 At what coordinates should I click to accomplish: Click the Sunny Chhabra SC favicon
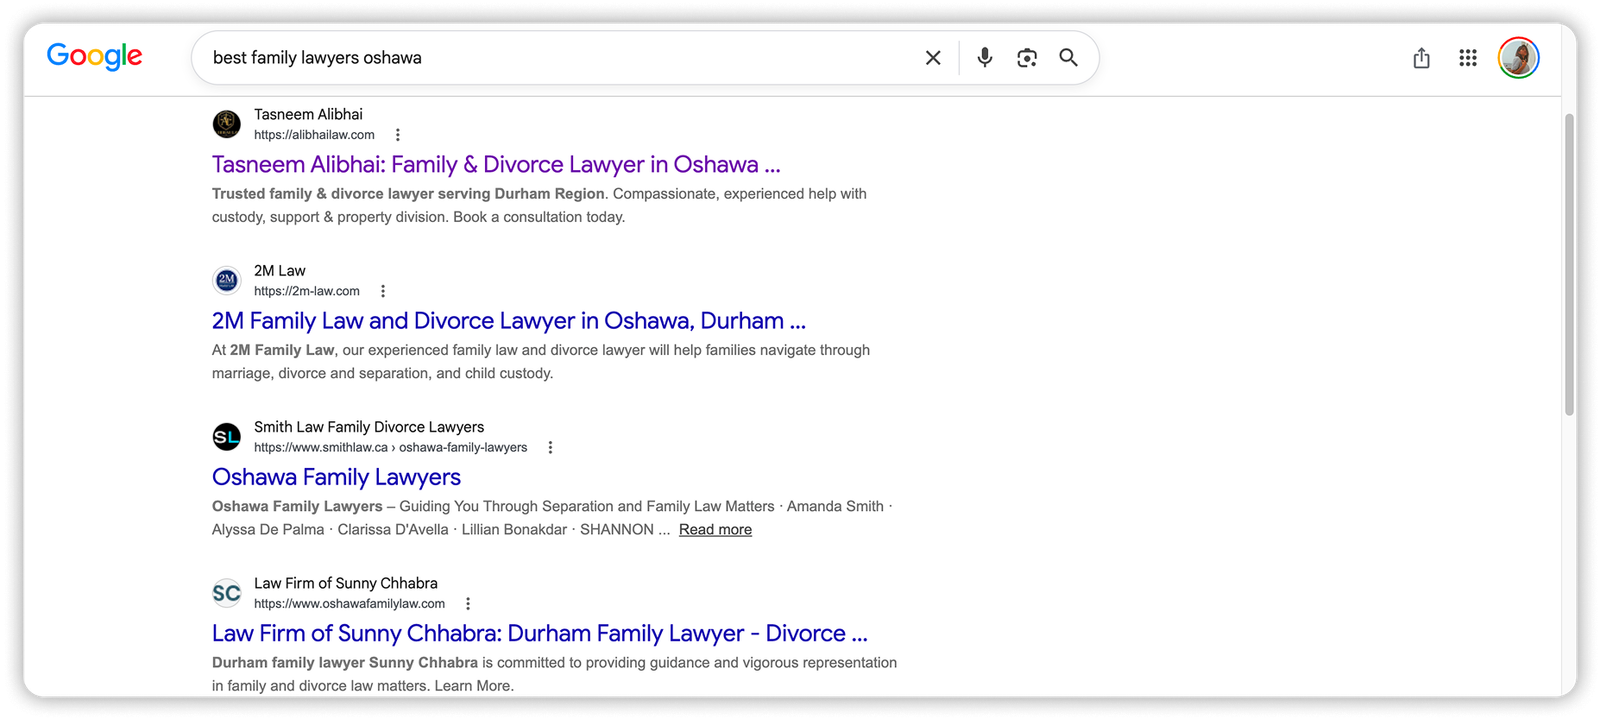click(x=227, y=593)
